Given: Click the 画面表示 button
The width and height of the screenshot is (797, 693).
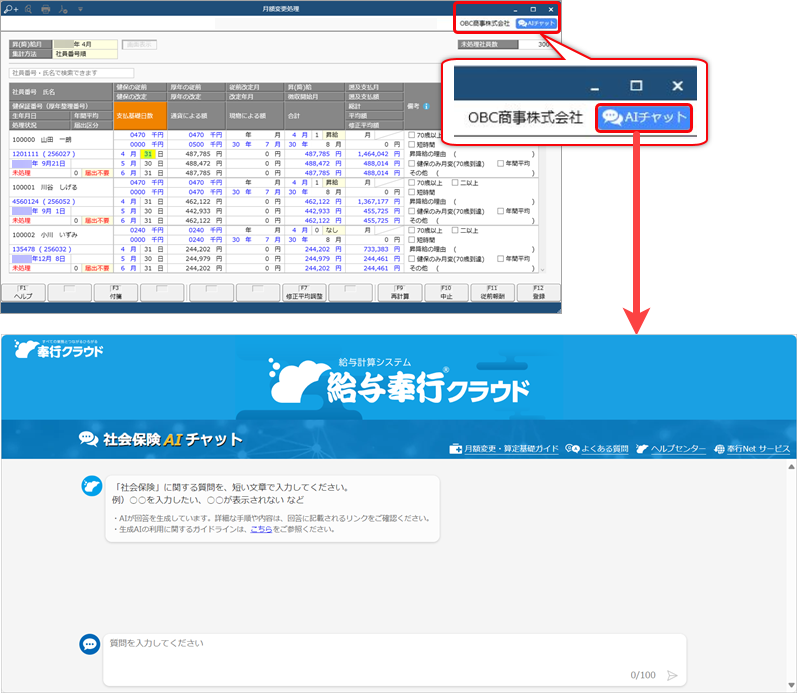Looking at the screenshot, I should click(139, 45).
